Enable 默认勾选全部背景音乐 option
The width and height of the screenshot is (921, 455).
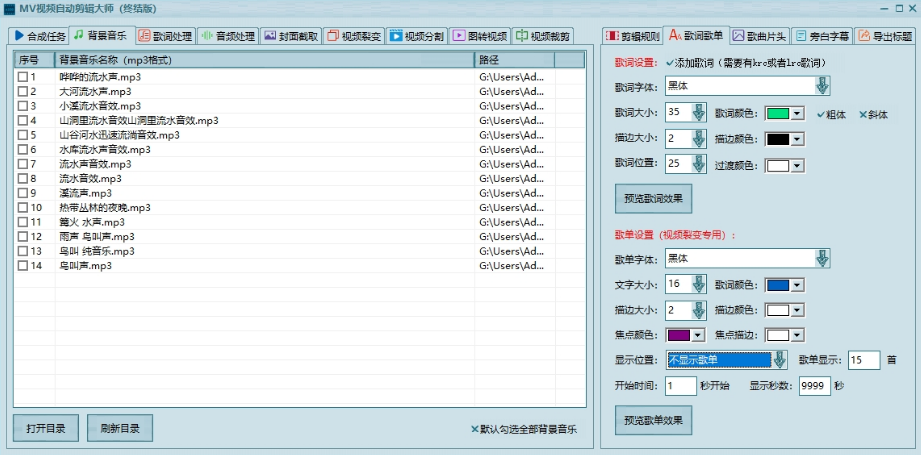point(475,429)
